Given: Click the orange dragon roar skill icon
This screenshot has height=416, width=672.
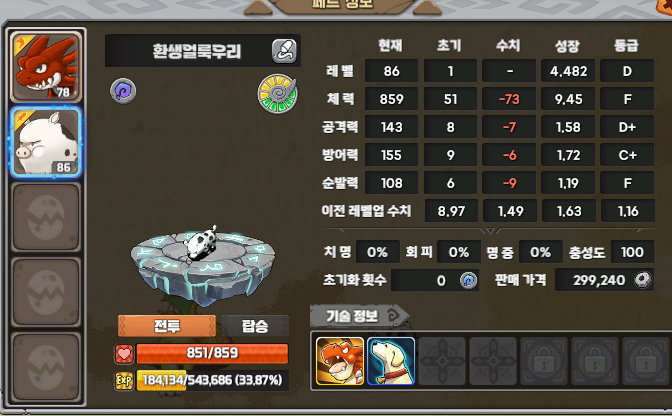Looking at the screenshot, I should click(340, 361).
